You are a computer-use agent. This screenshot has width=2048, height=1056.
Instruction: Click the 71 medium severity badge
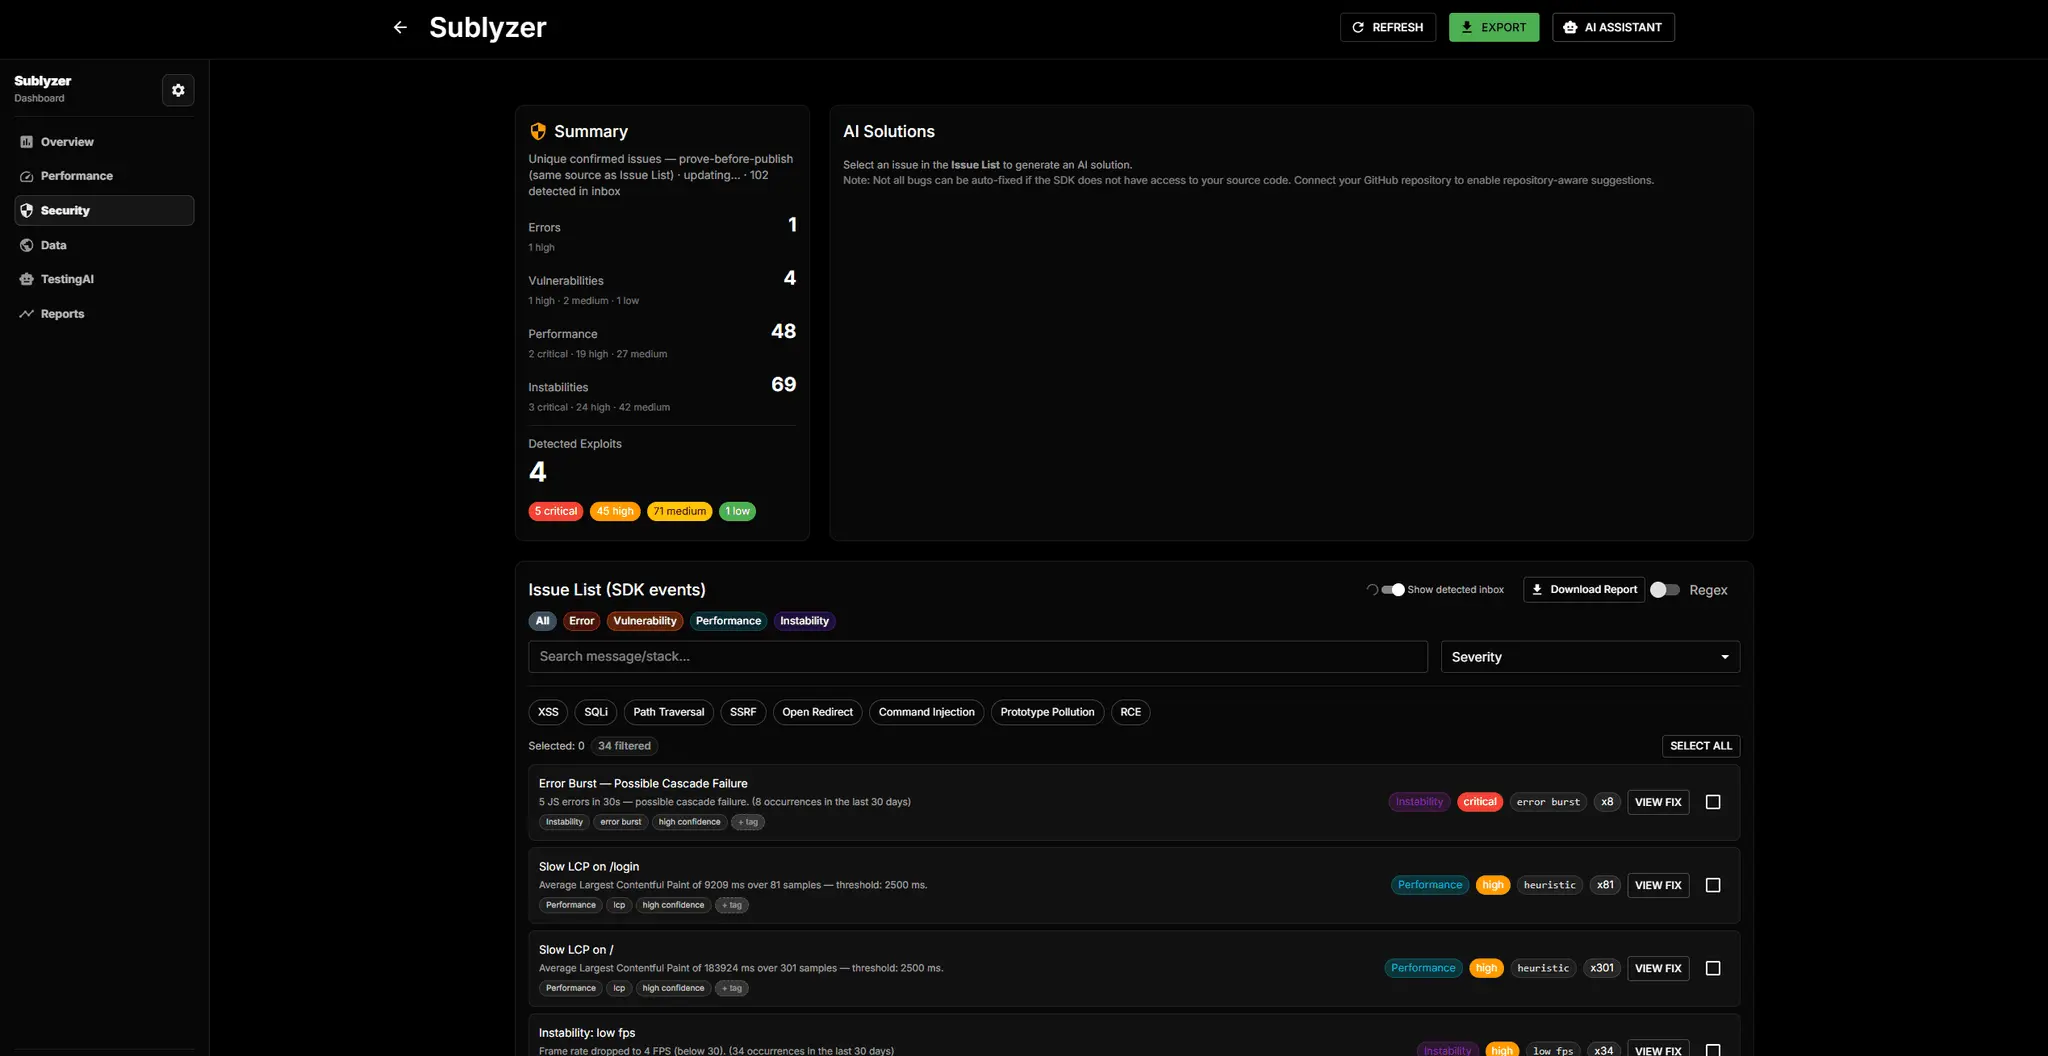(680, 511)
